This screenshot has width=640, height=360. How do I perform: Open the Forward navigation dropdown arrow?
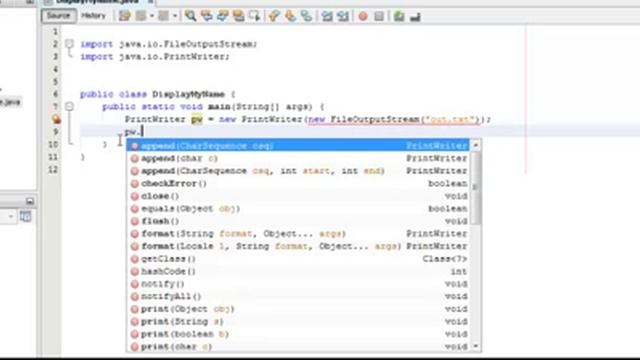pos(175,16)
